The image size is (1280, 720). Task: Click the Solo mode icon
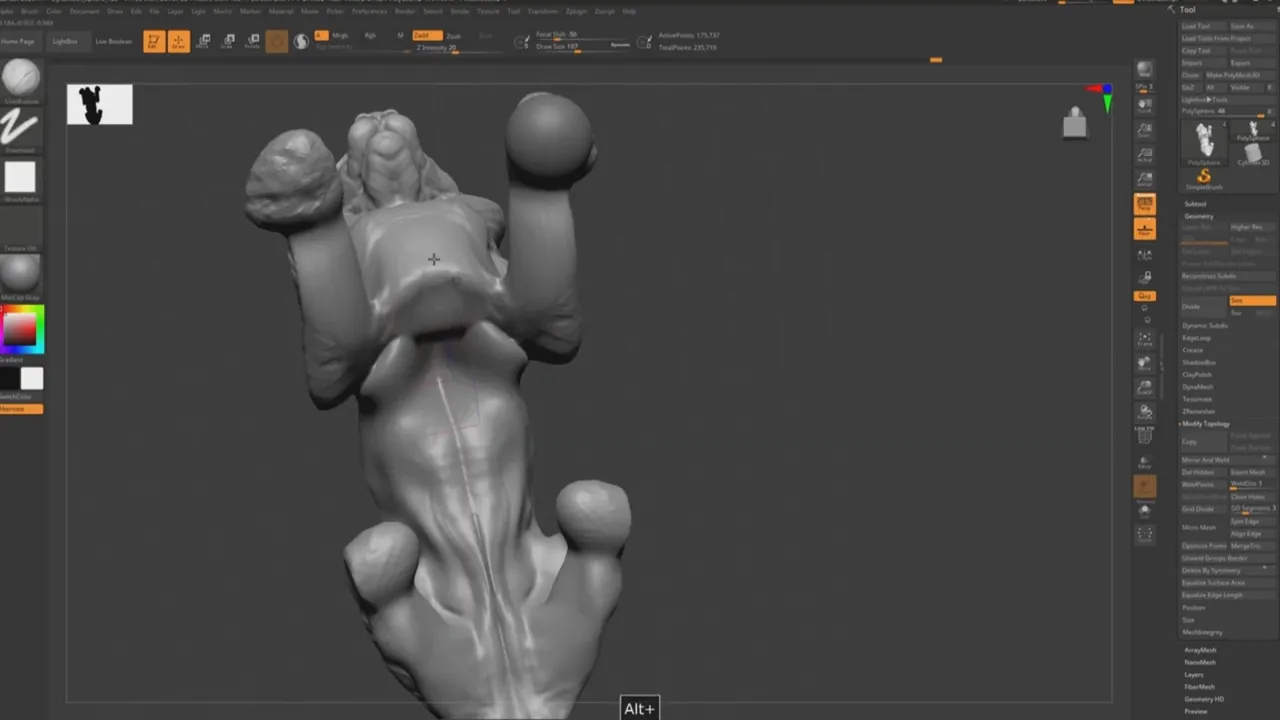(x=1145, y=511)
